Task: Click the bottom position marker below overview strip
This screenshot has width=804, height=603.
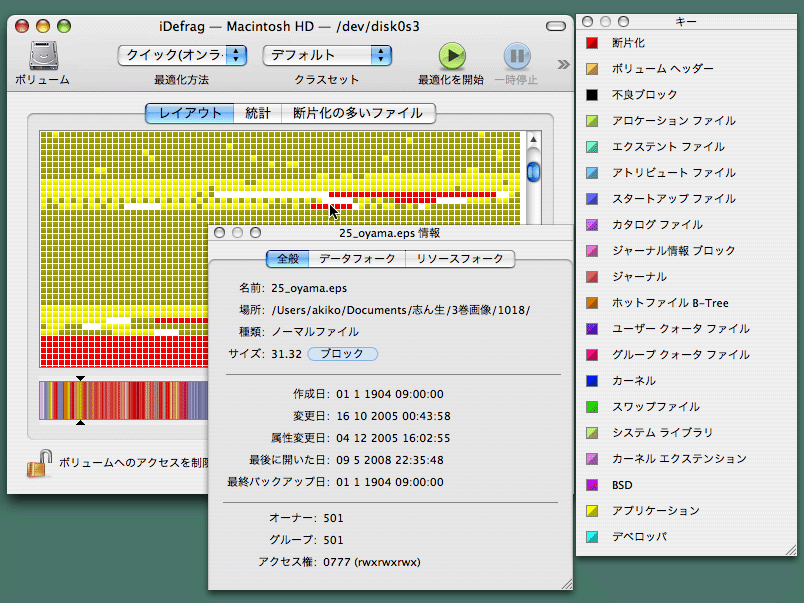Action: [x=81, y=423]
